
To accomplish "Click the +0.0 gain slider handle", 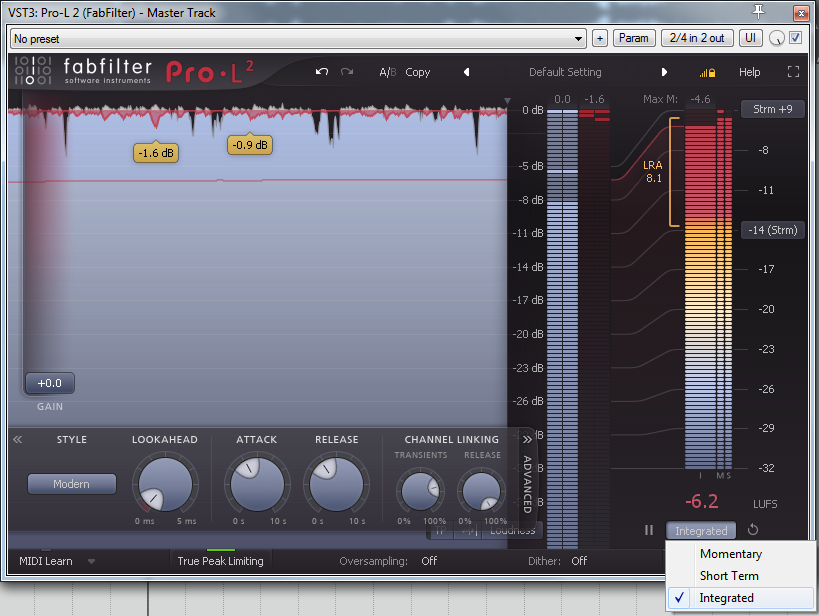I will [50, 383].
